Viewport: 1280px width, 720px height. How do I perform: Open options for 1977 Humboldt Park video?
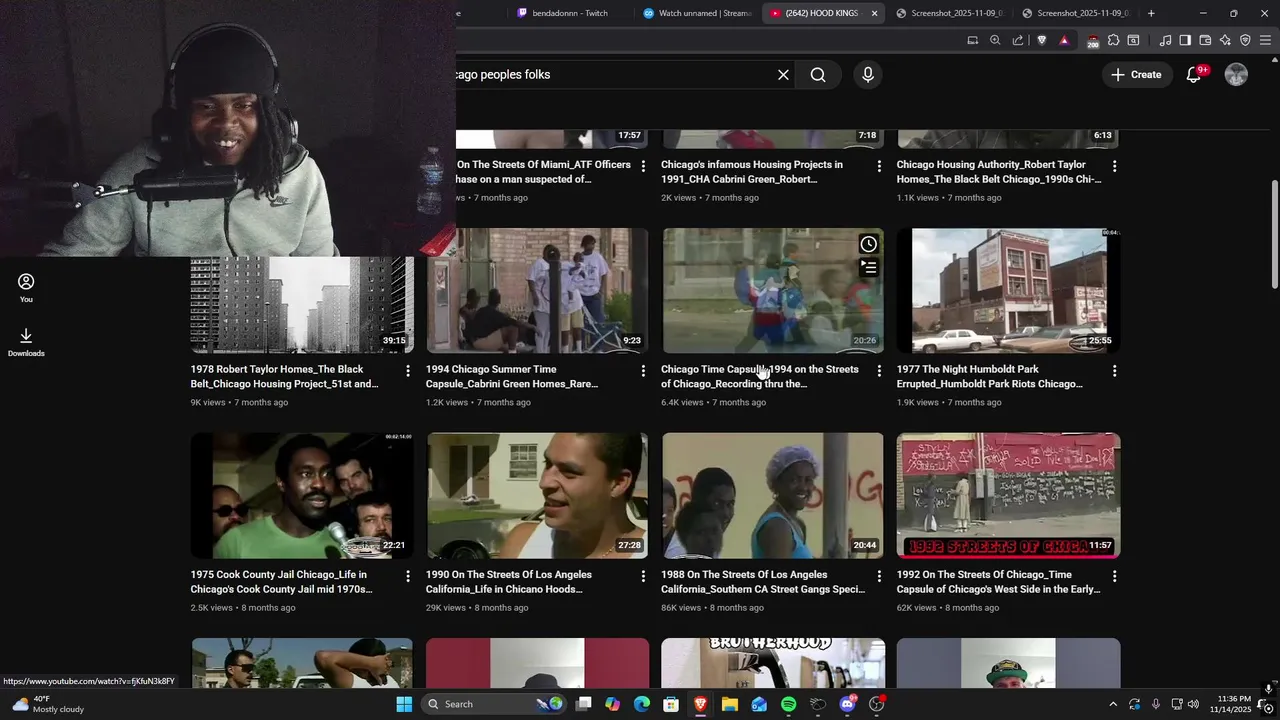1114,371
